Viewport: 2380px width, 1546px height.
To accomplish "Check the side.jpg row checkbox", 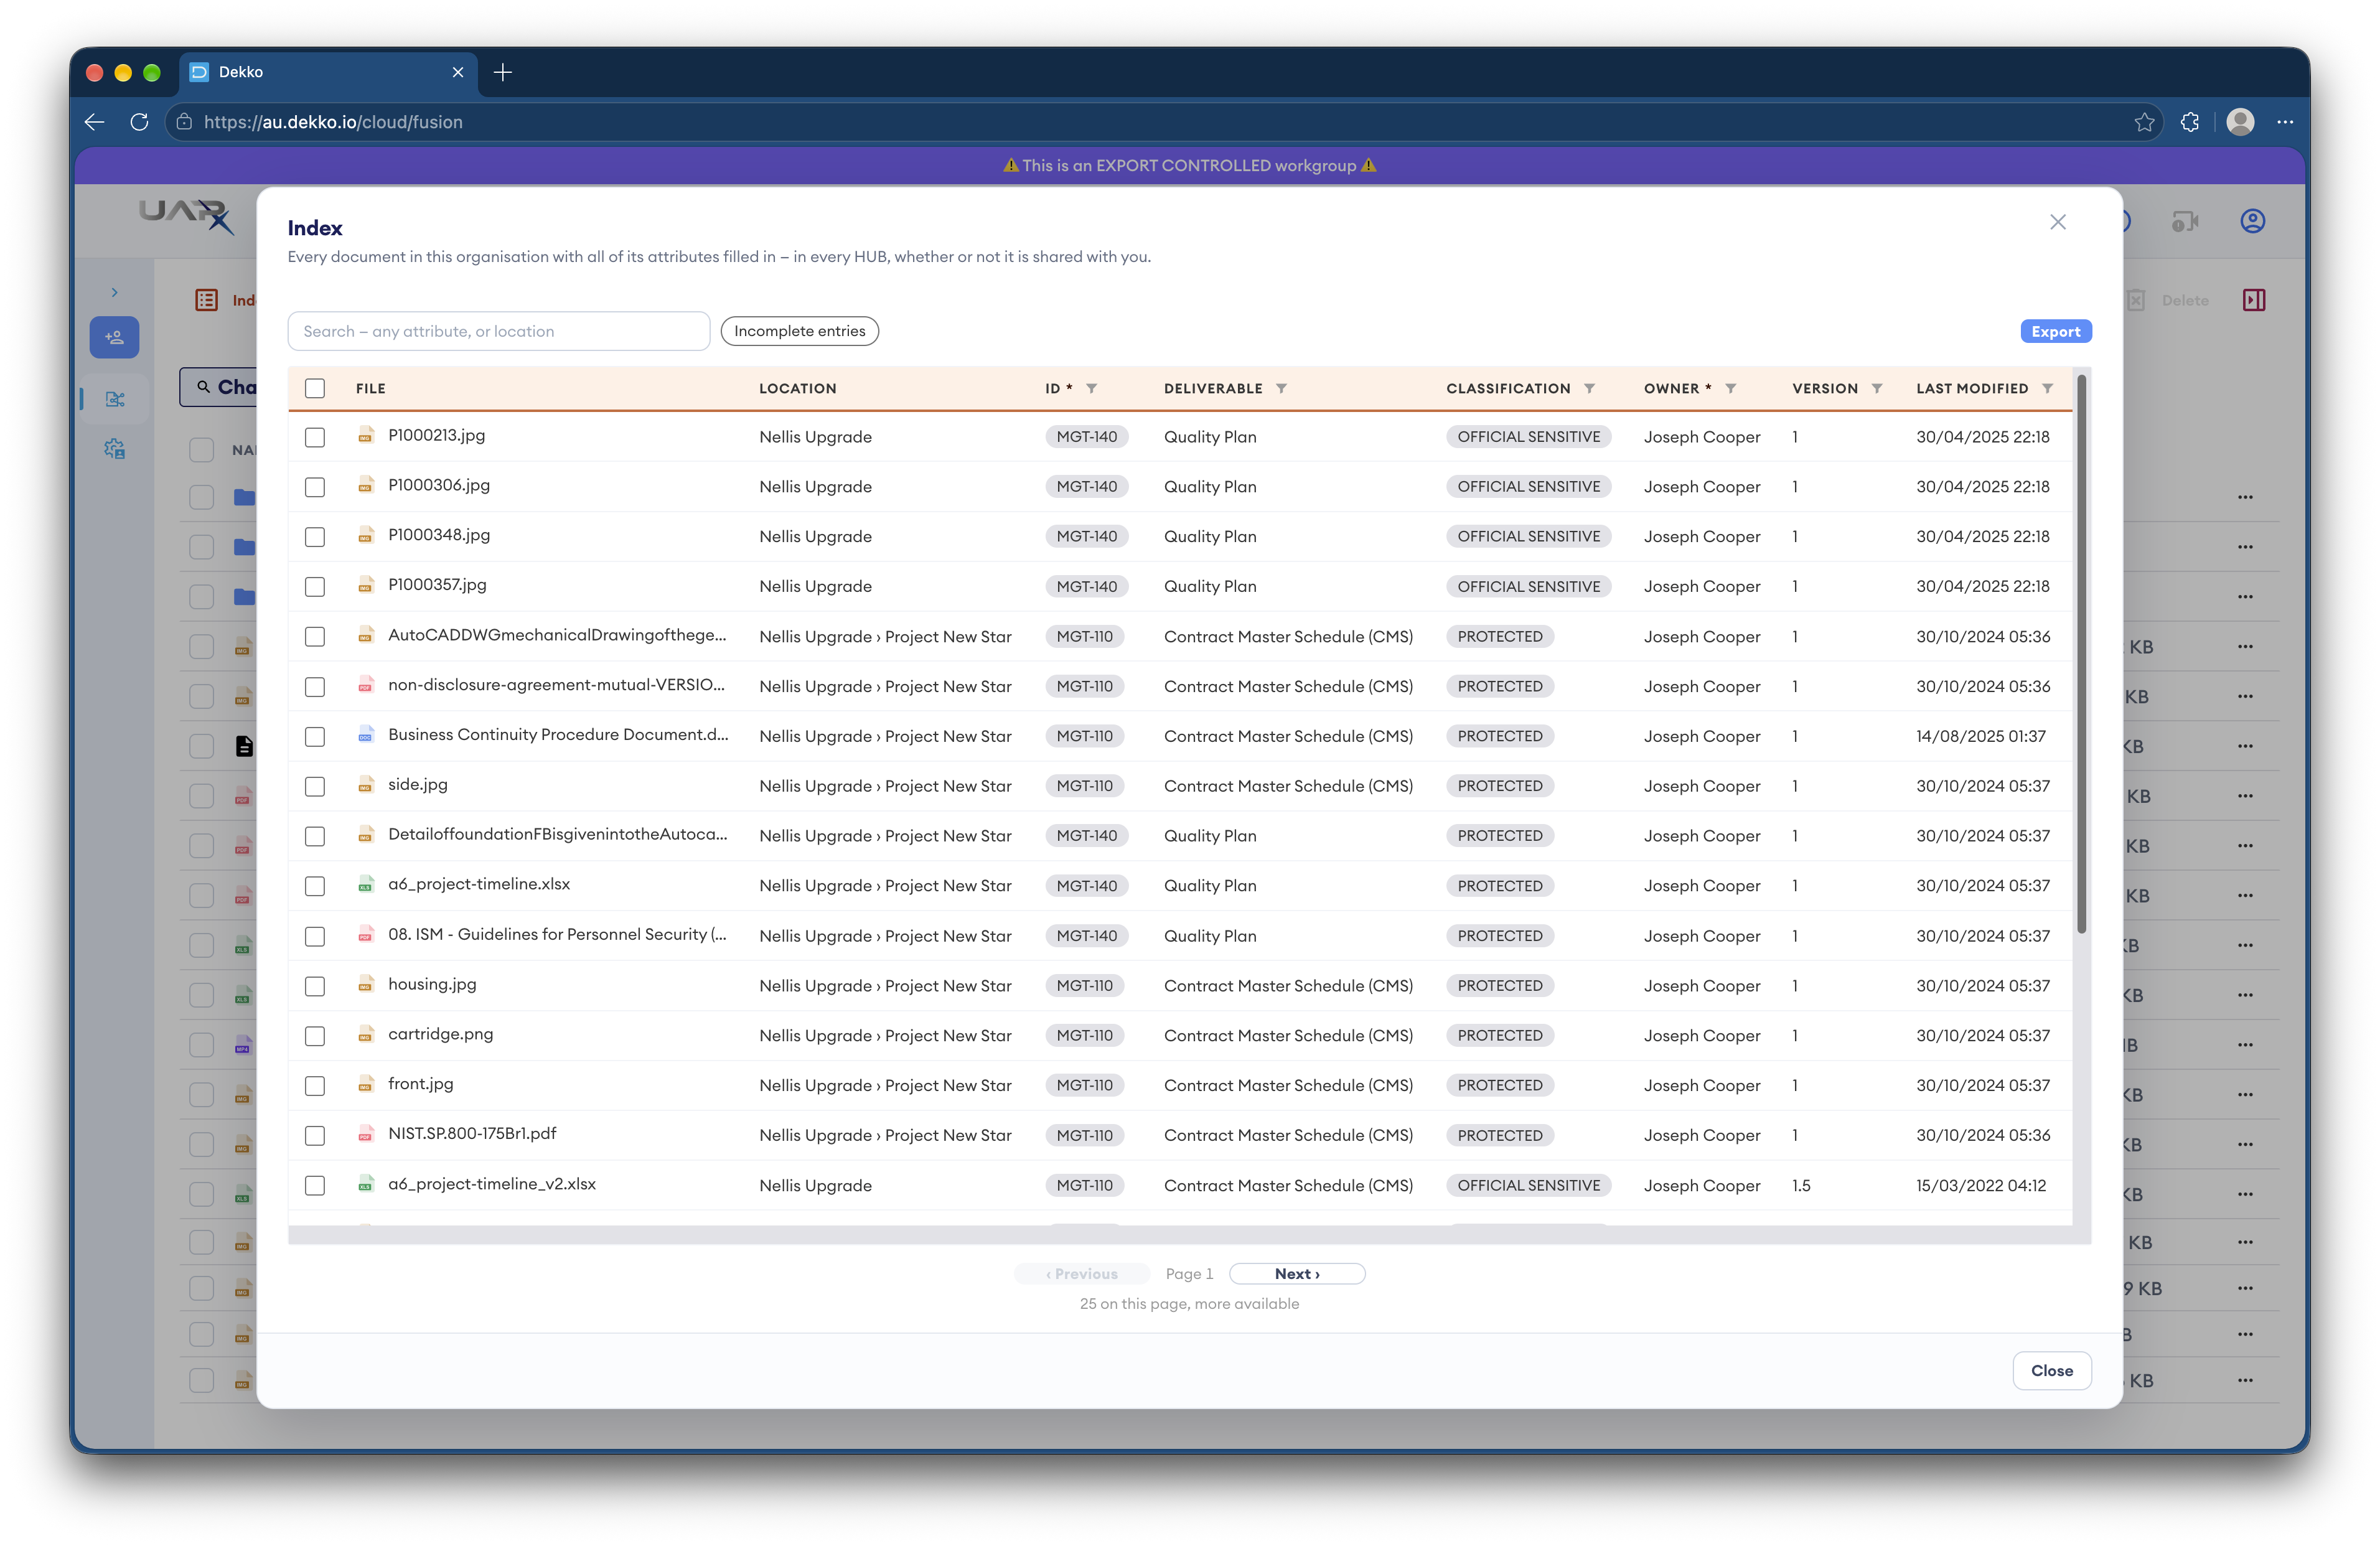I will click(x=315, y=787).
